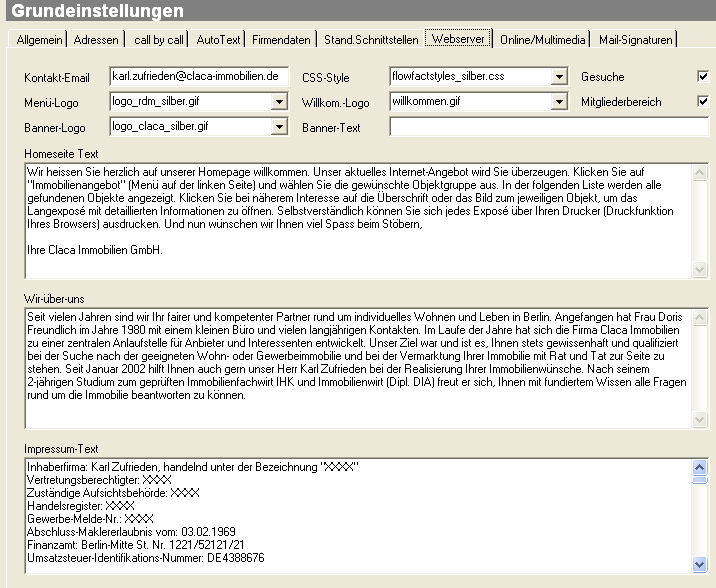Image resolution: width=716 pixels, height=588 pixels.
Task: Click the 'Abschluss-Maklererlaubnis vom: 03.02.1969' line
Action: click(131, 532)
